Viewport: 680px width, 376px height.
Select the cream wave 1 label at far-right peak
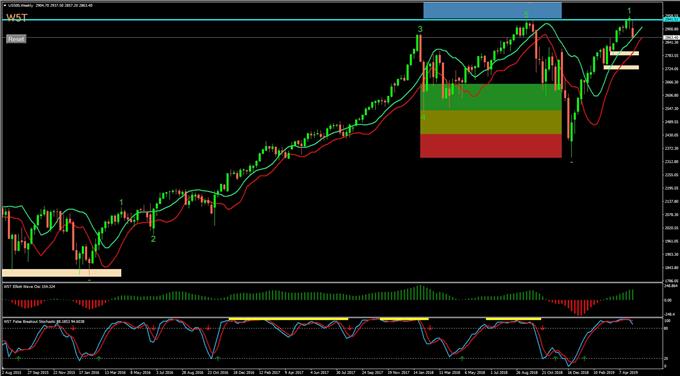[x=629, y=11]
